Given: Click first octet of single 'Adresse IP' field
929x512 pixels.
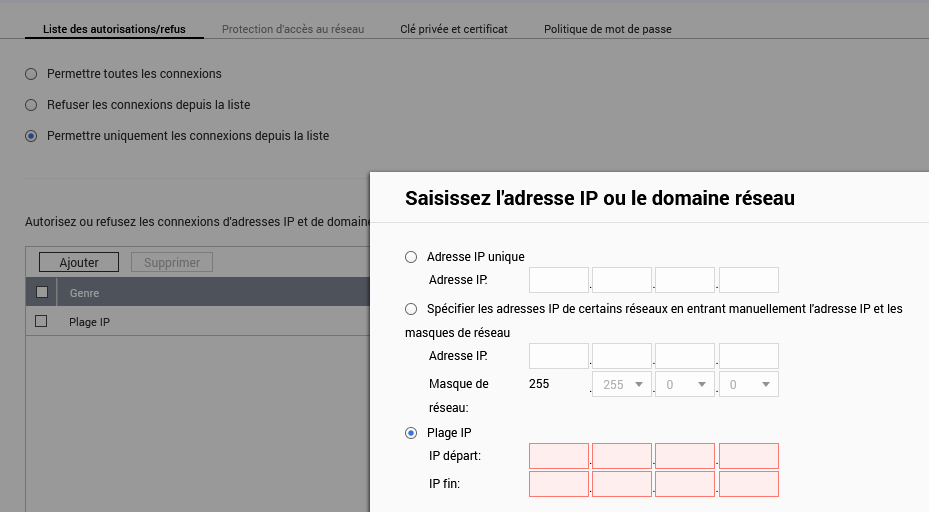Looking at the screenshot, I should 559,280.
